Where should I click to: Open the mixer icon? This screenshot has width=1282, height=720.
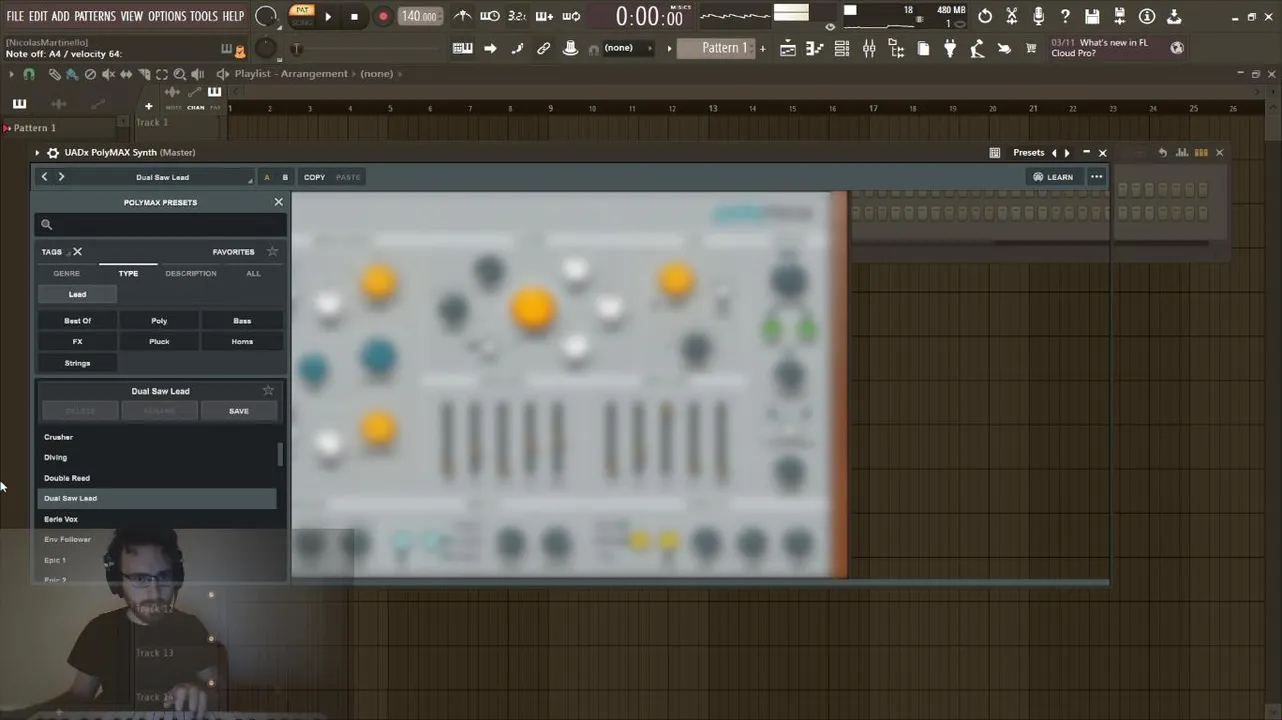(x=869, y=48)
